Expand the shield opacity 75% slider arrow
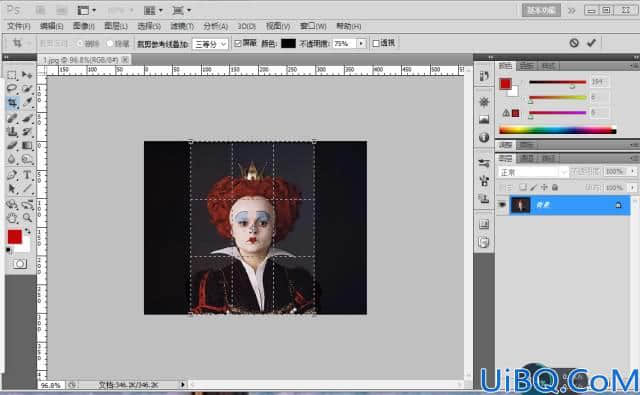This screenshot has width=640, height=395. (x=361, y=43)
